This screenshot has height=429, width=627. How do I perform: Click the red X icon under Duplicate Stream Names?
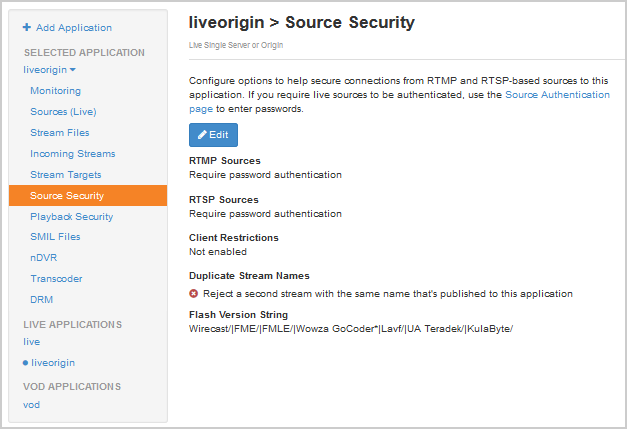(194, 294)
